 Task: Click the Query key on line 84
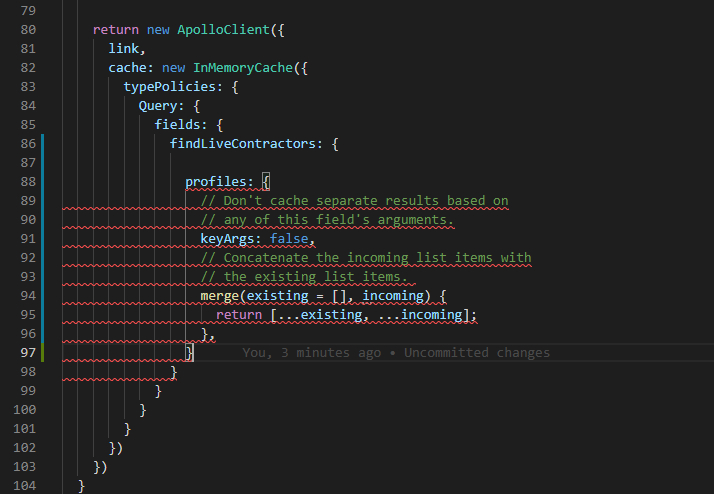pyautogui.click(x=158, y=106)
